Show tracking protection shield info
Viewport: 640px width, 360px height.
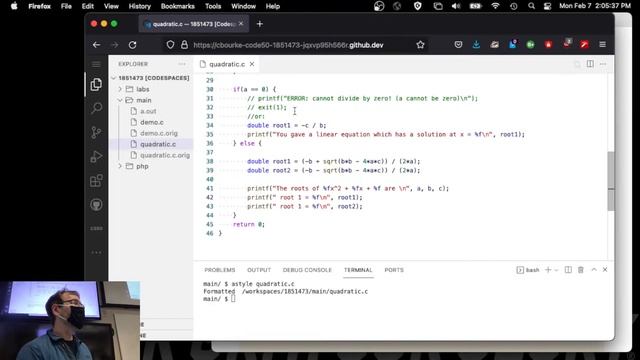tap(170, 45)
